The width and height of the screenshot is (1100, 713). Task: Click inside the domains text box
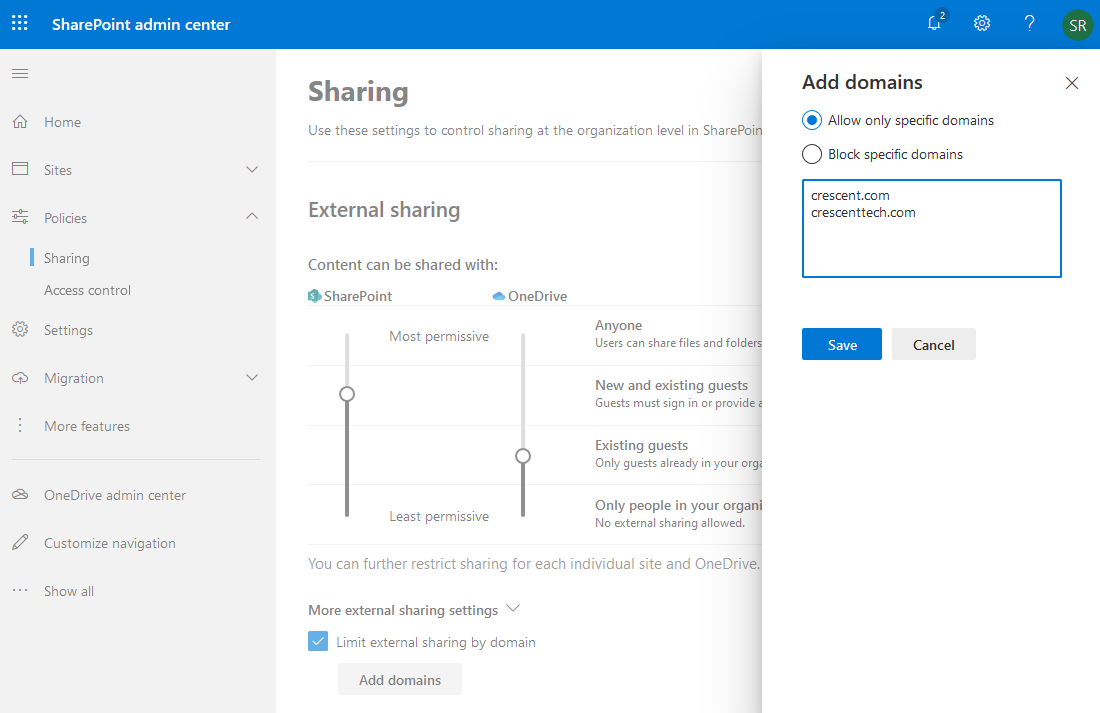(930, 228)
